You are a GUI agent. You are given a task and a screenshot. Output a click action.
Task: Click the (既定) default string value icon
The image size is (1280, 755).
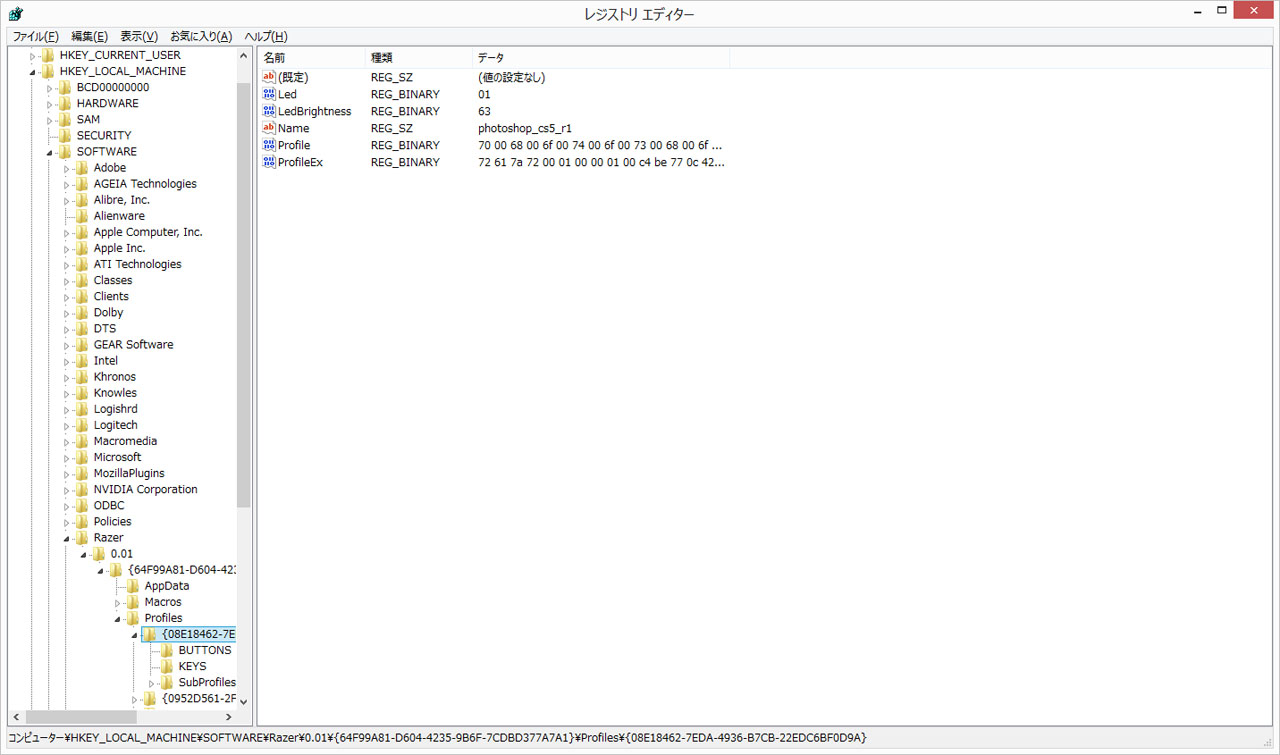click(x=268, y=77)
